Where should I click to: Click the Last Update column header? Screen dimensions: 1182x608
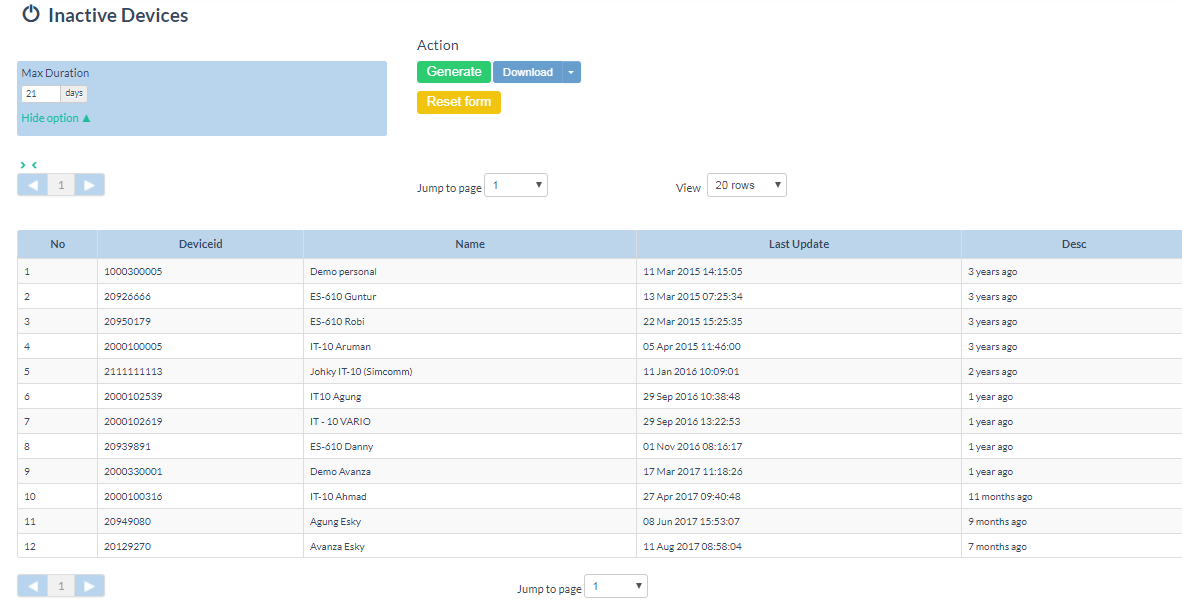[x=798, y=244]
